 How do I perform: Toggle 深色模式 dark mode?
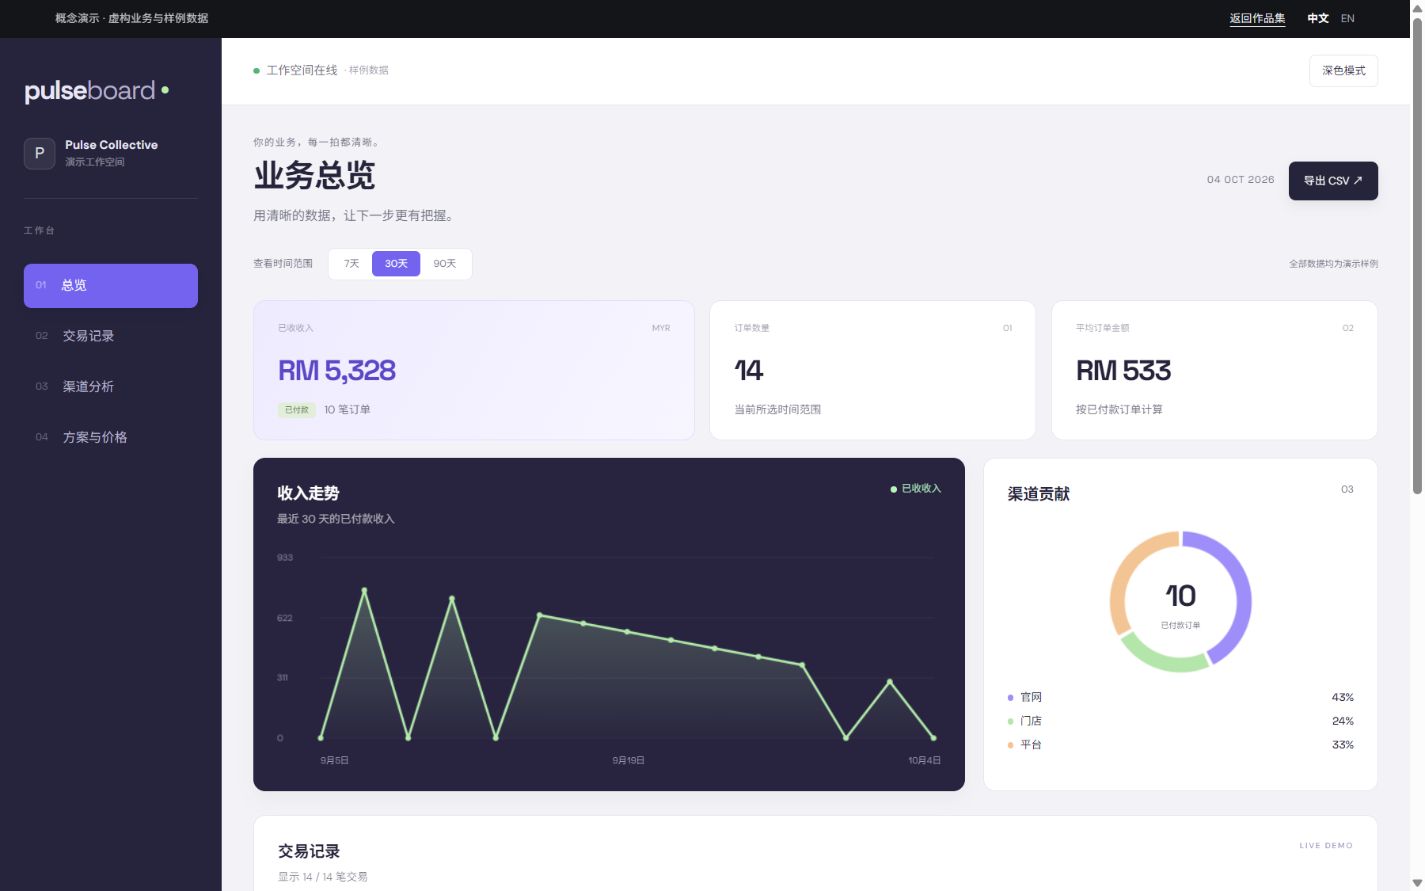tap(1343, 71)
